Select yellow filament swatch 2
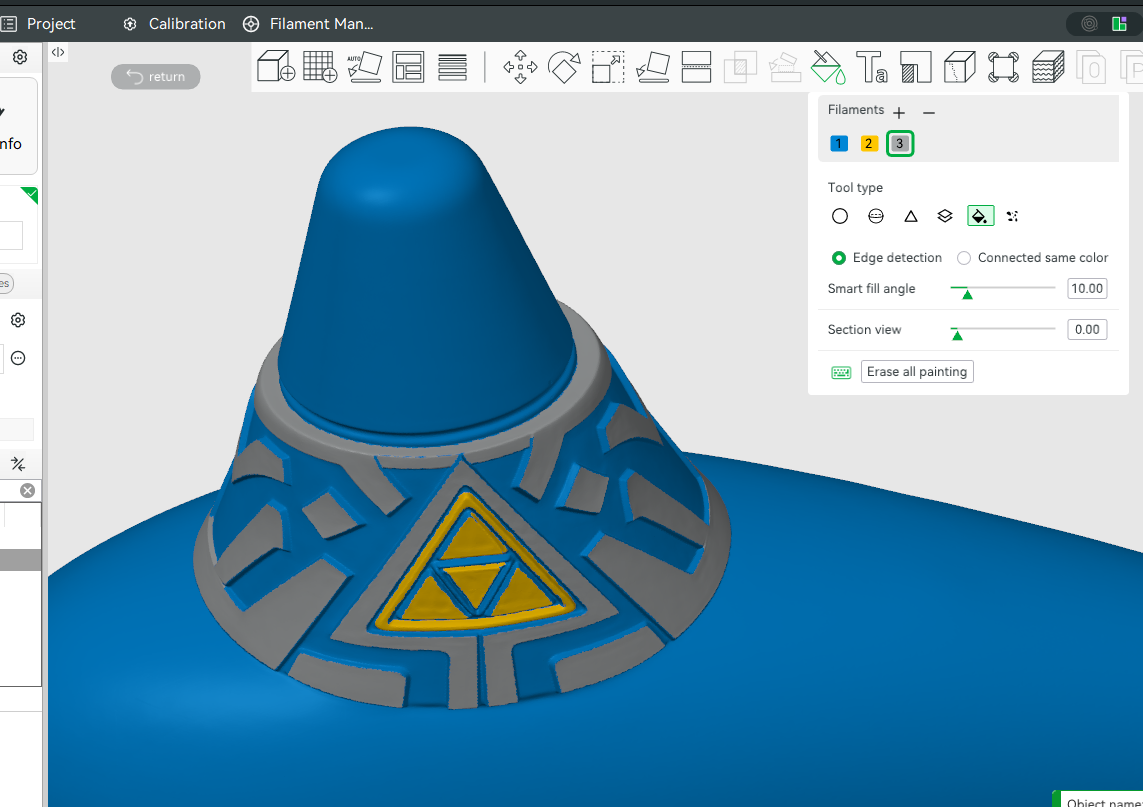The width and height of the screenshot is (1143, 807). [869, 144]
